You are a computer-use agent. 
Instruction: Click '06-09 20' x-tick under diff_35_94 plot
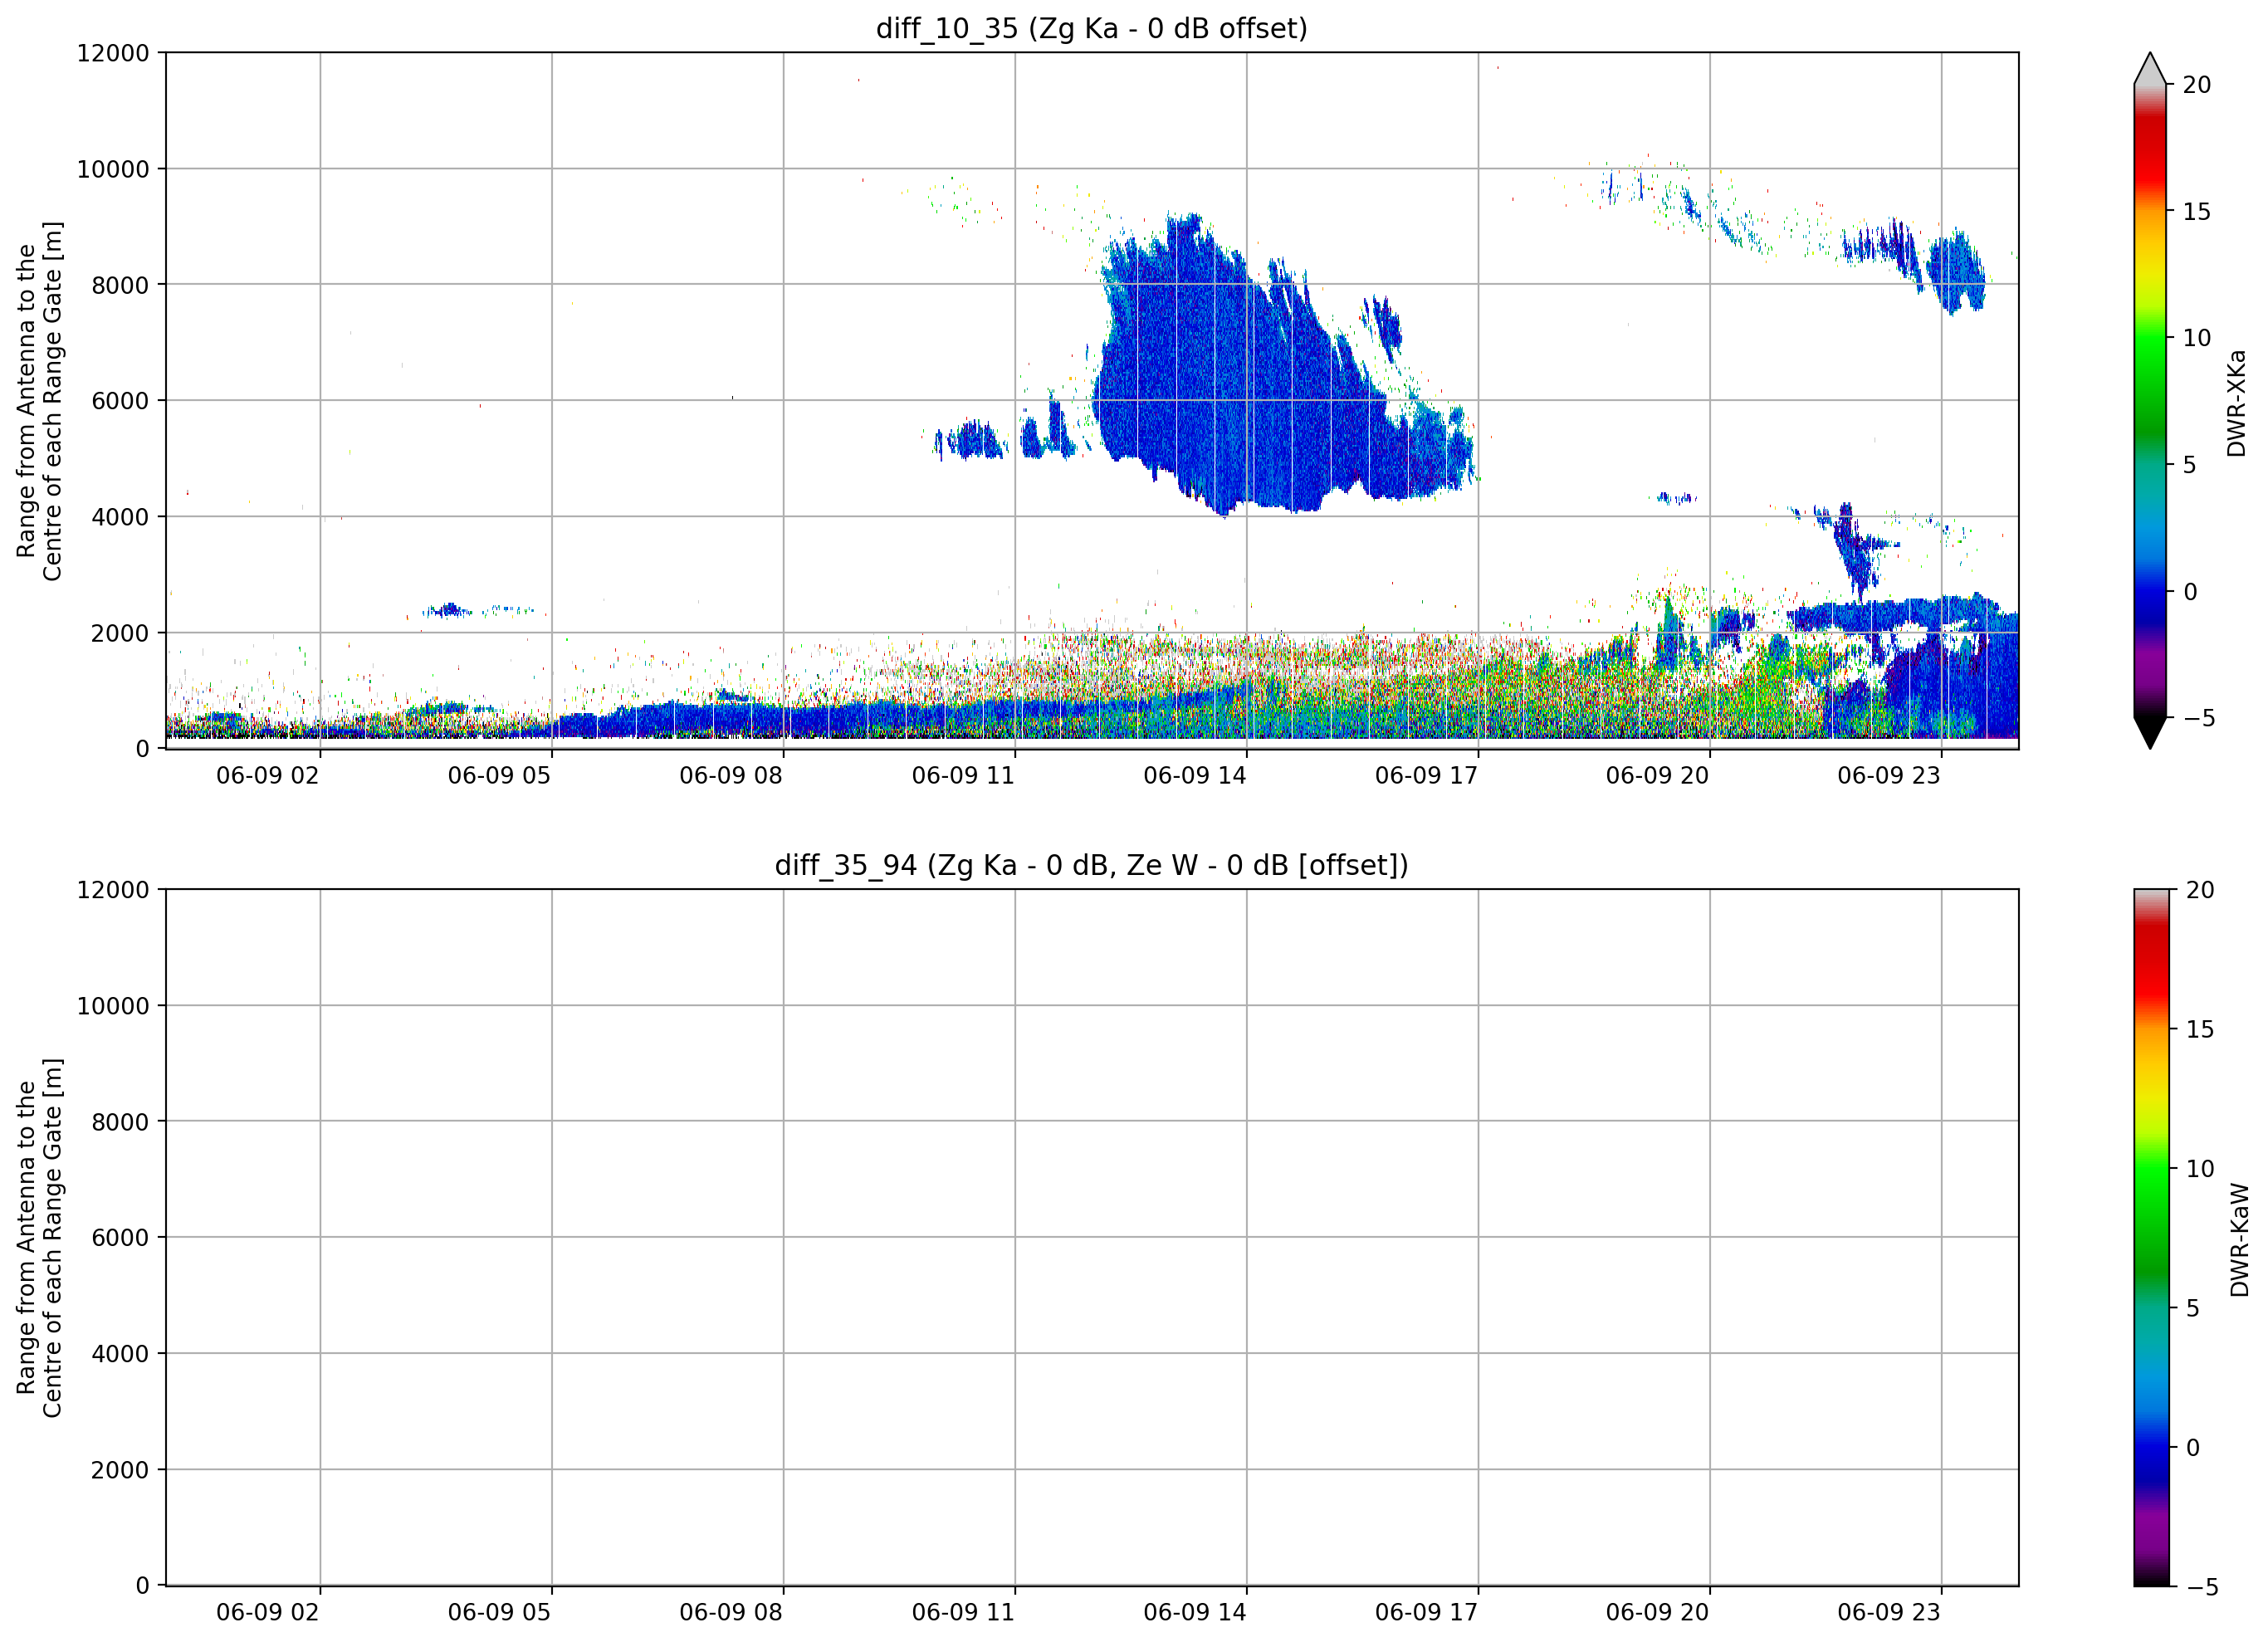1658,1612
